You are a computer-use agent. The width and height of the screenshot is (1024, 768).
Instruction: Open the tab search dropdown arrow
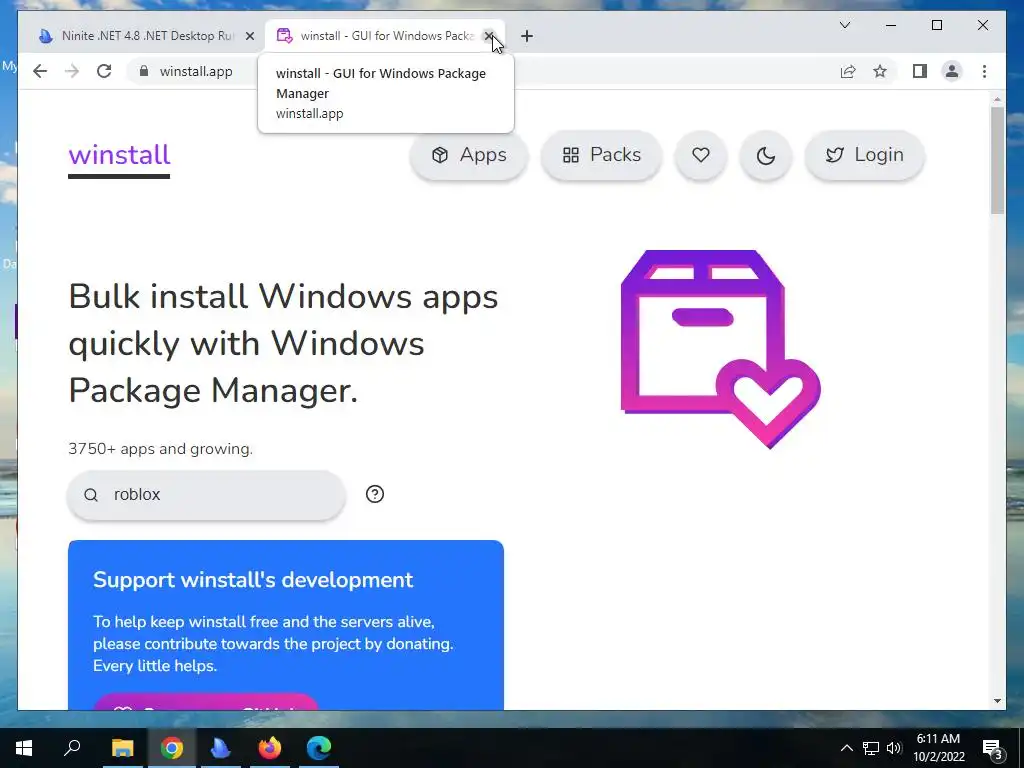pos(845,25)
